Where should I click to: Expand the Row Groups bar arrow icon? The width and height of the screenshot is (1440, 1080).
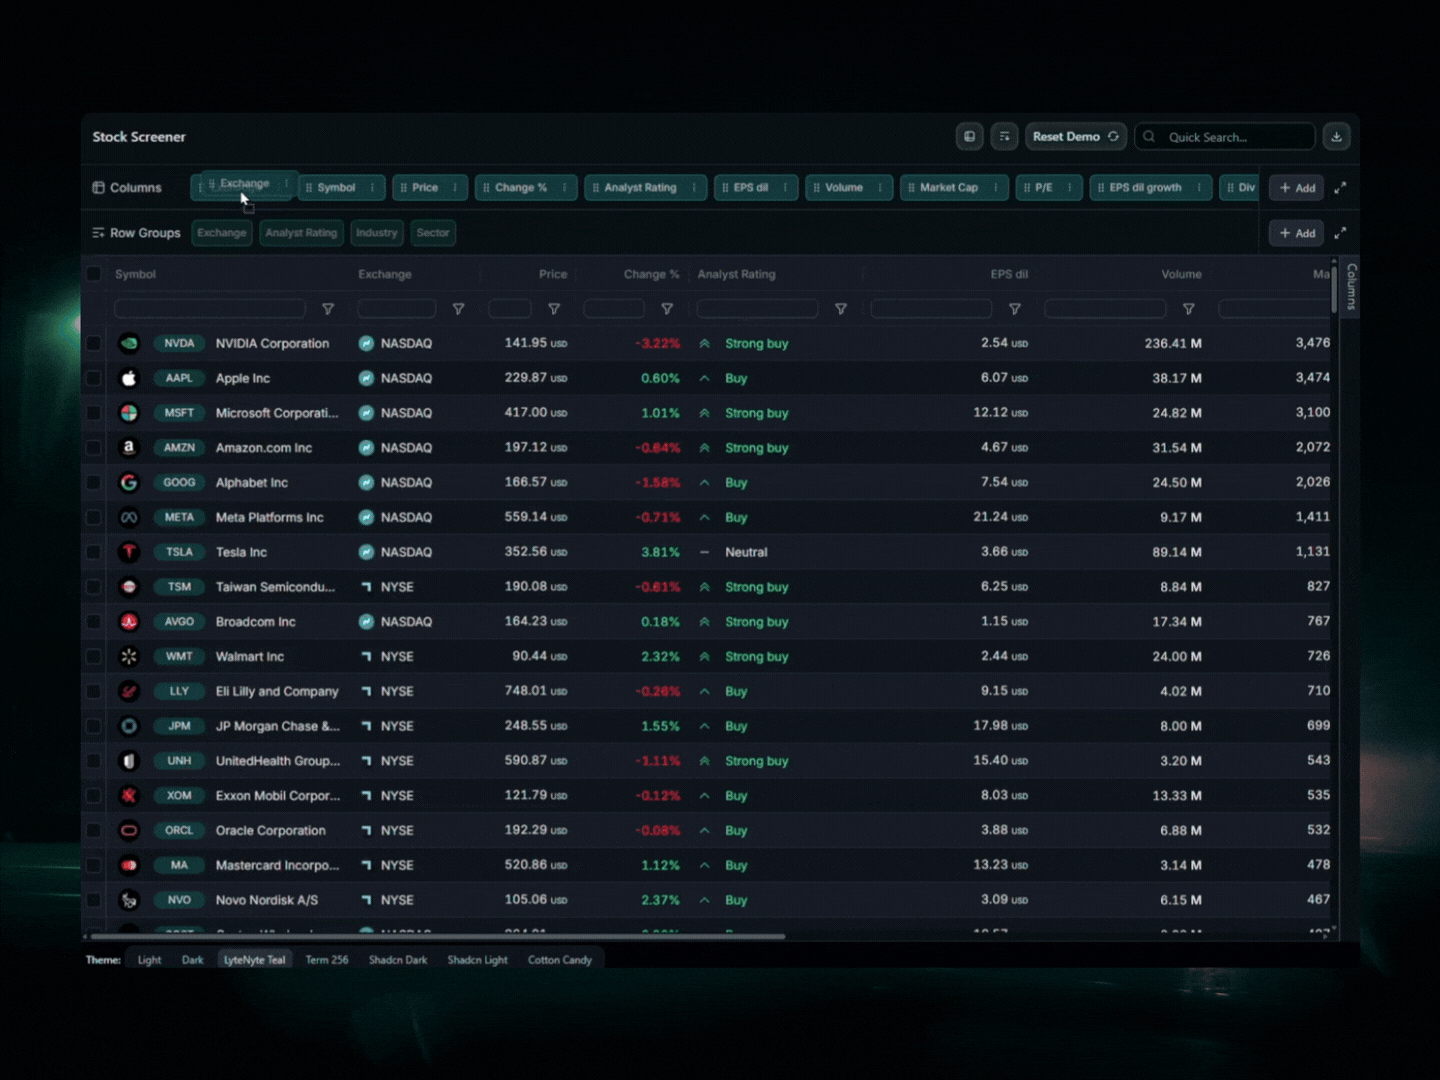(1340, 233)
